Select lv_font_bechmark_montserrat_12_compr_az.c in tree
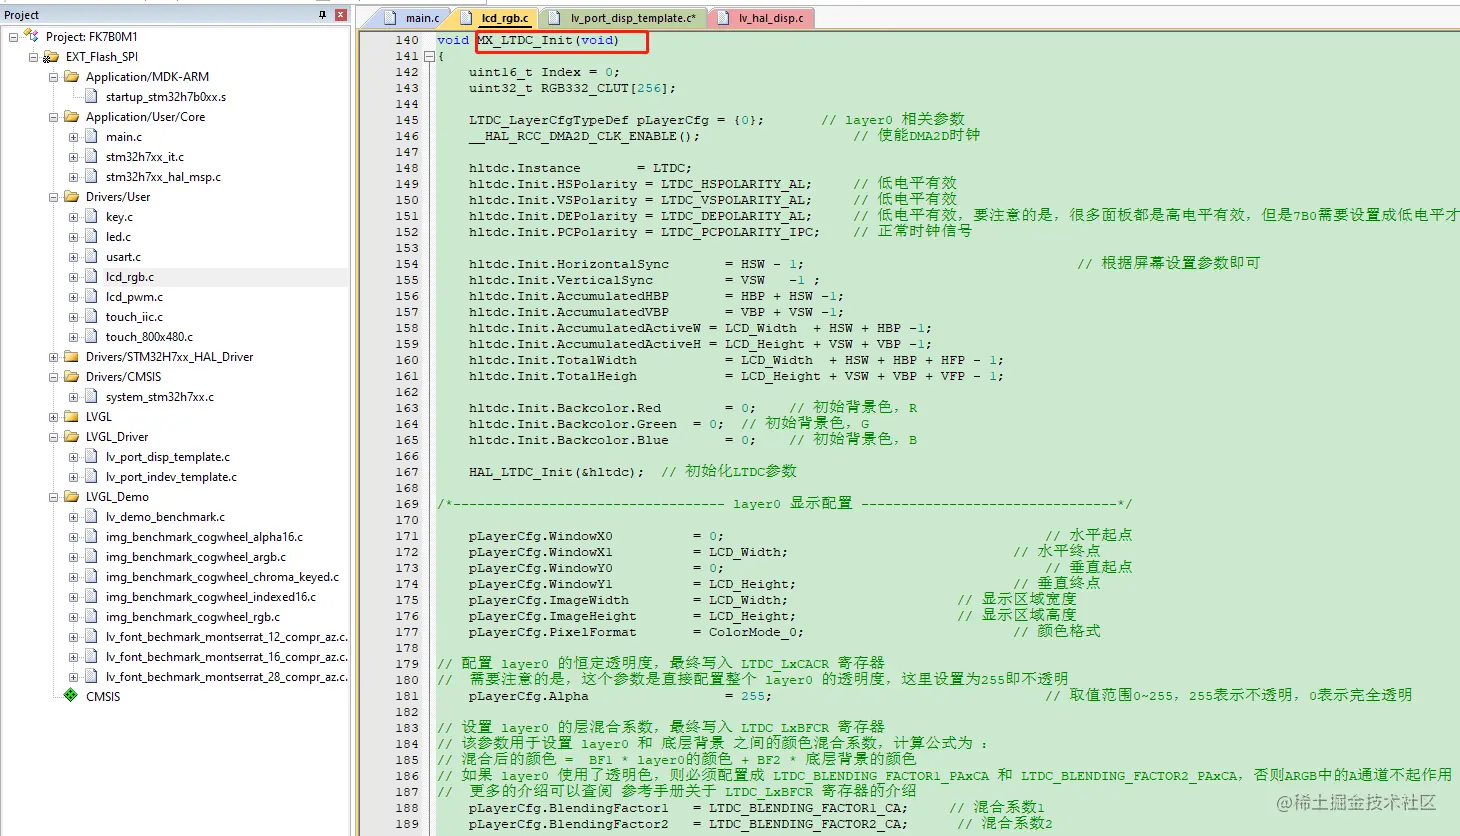This screenshot has height=836, width=1460. coord(226,637)
